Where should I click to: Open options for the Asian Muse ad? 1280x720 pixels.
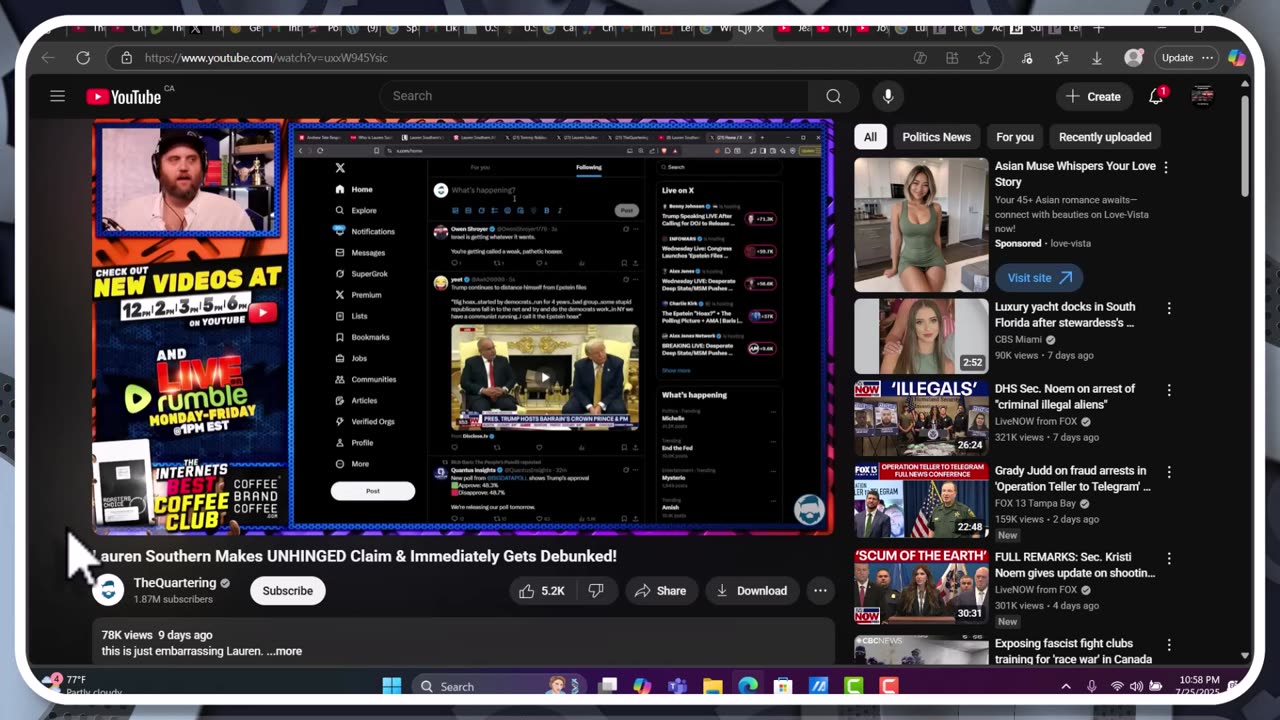[1166, 167]
